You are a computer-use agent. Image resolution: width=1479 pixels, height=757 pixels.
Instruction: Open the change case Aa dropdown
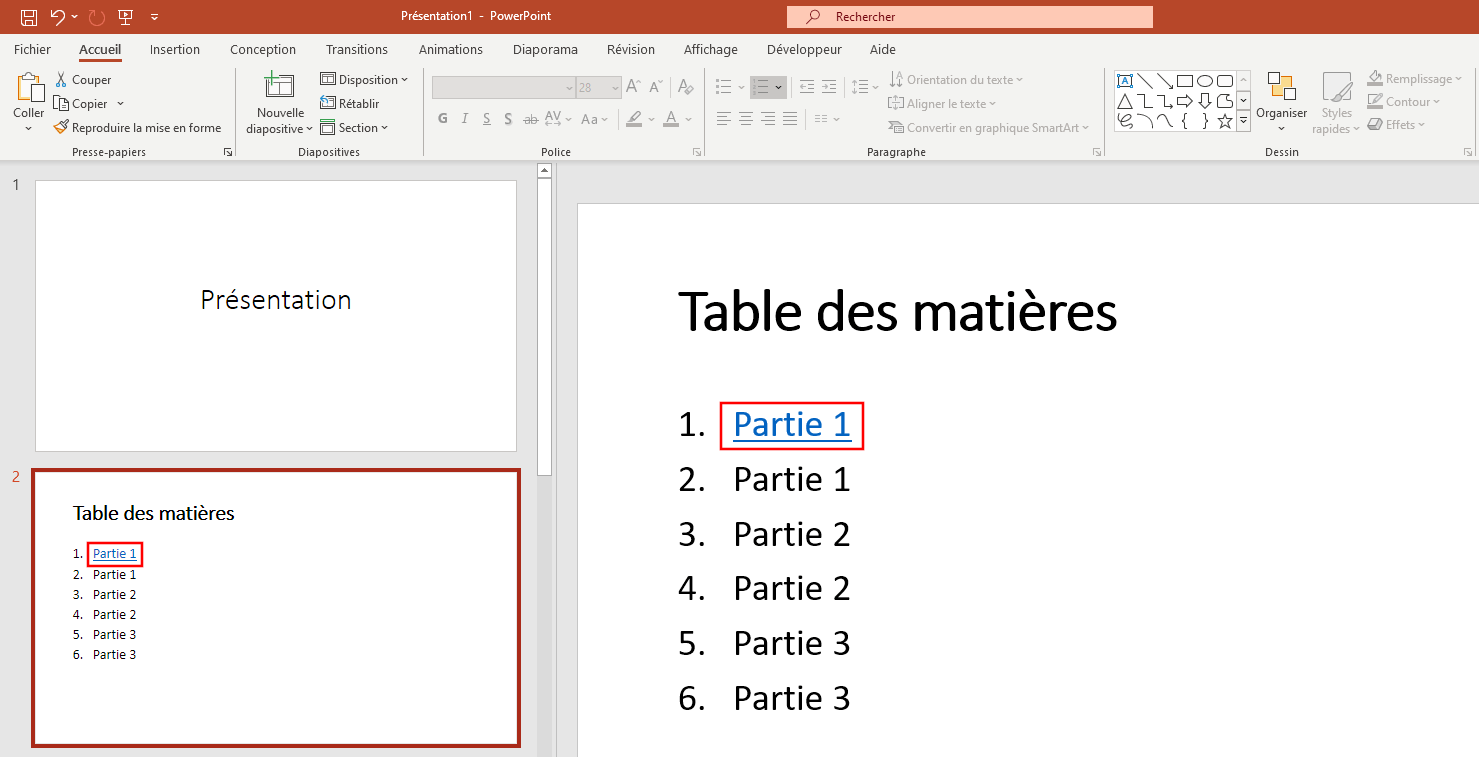pyautogui.click(x=595, y=119)
